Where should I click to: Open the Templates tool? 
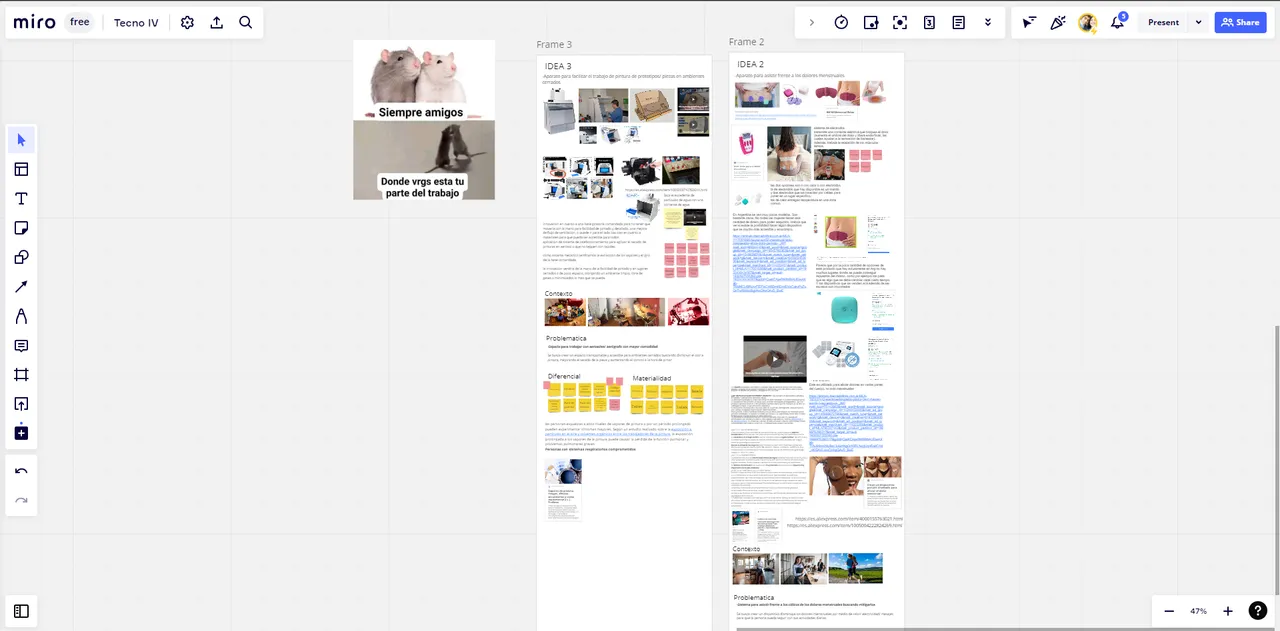(x=21, y=169)
